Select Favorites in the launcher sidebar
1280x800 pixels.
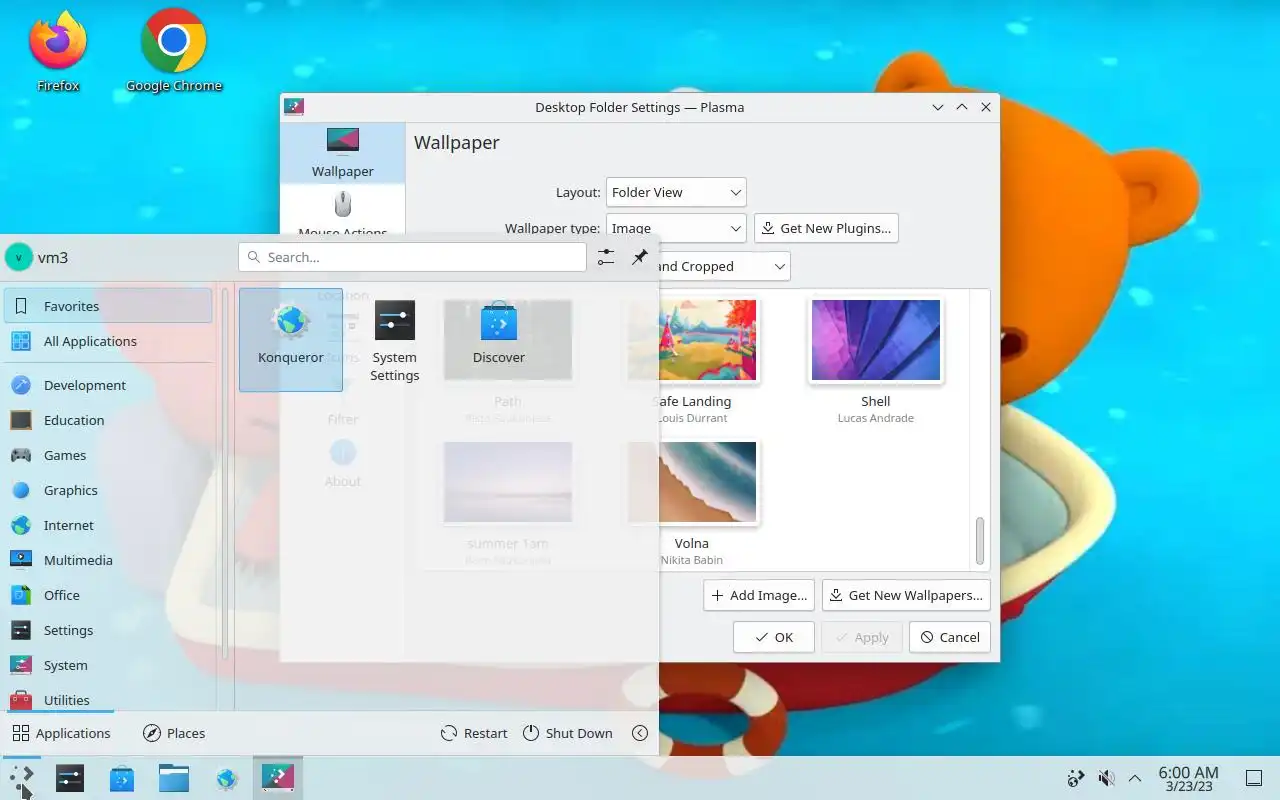[108, 306]
